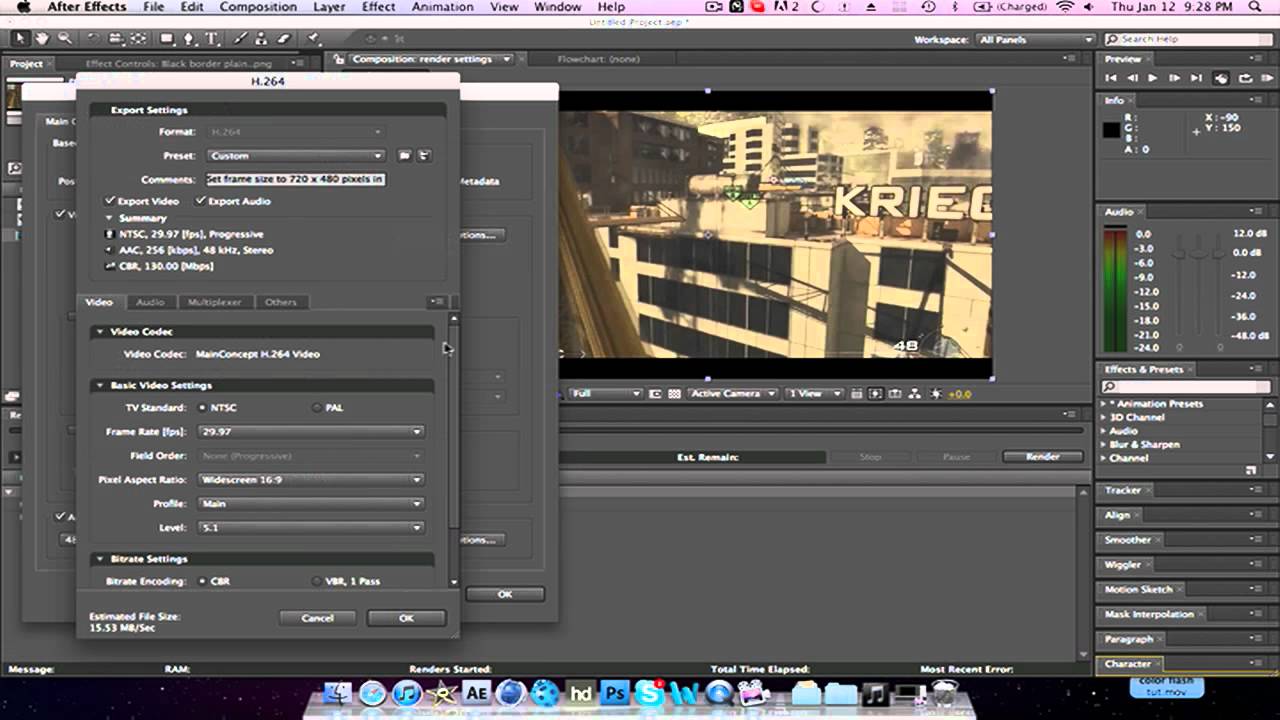Select the Horizontal Type tool
This screenshot has width=1280, height=720.
tap(213, 39)
